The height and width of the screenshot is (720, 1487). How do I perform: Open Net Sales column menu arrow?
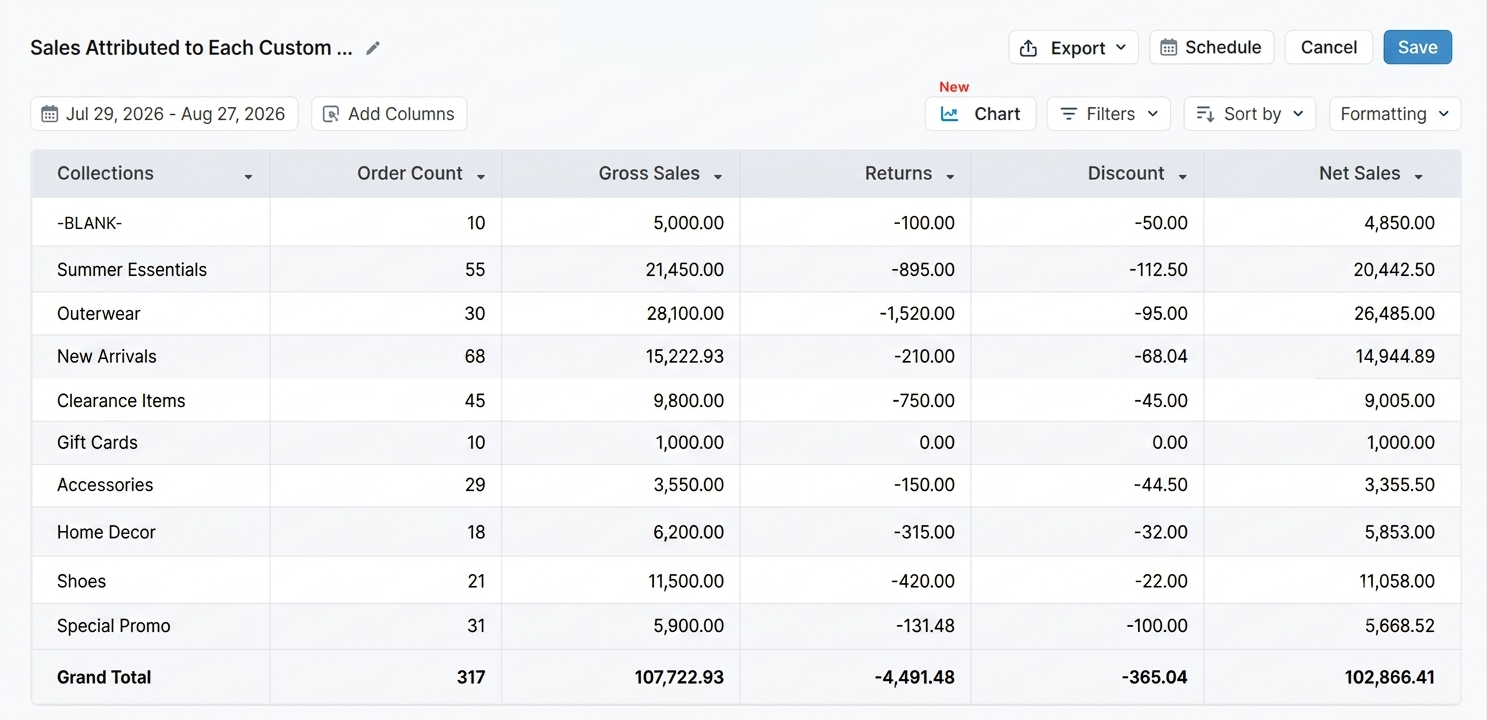pos(1418,176)
